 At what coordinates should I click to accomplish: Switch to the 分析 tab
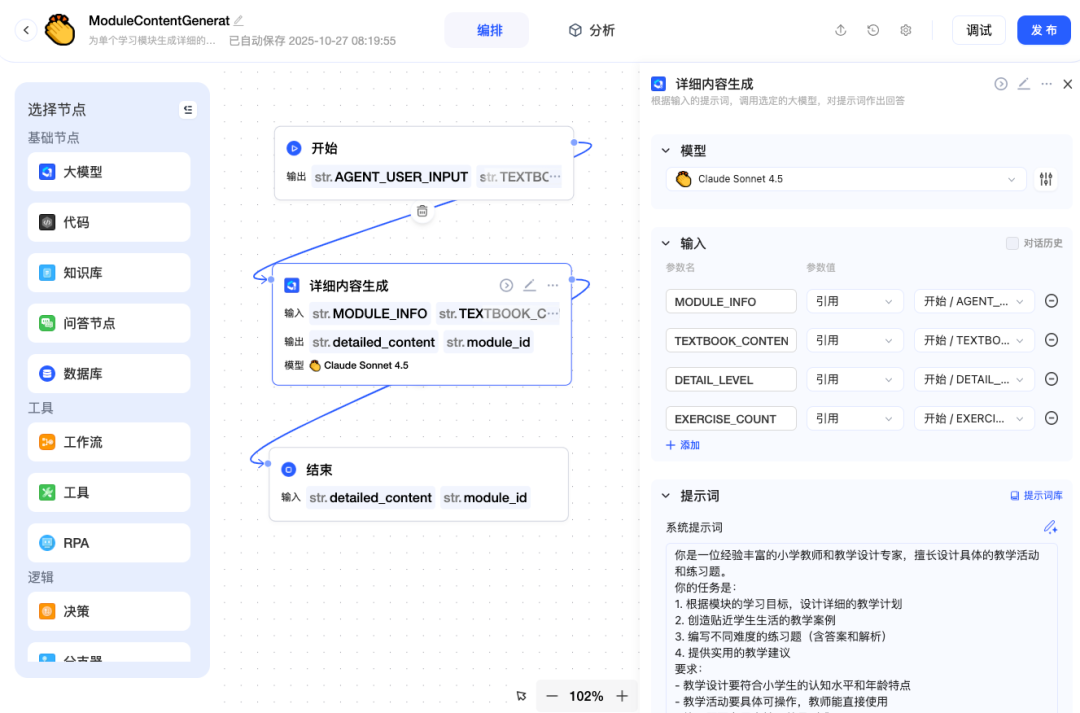[x=592, y=30]
